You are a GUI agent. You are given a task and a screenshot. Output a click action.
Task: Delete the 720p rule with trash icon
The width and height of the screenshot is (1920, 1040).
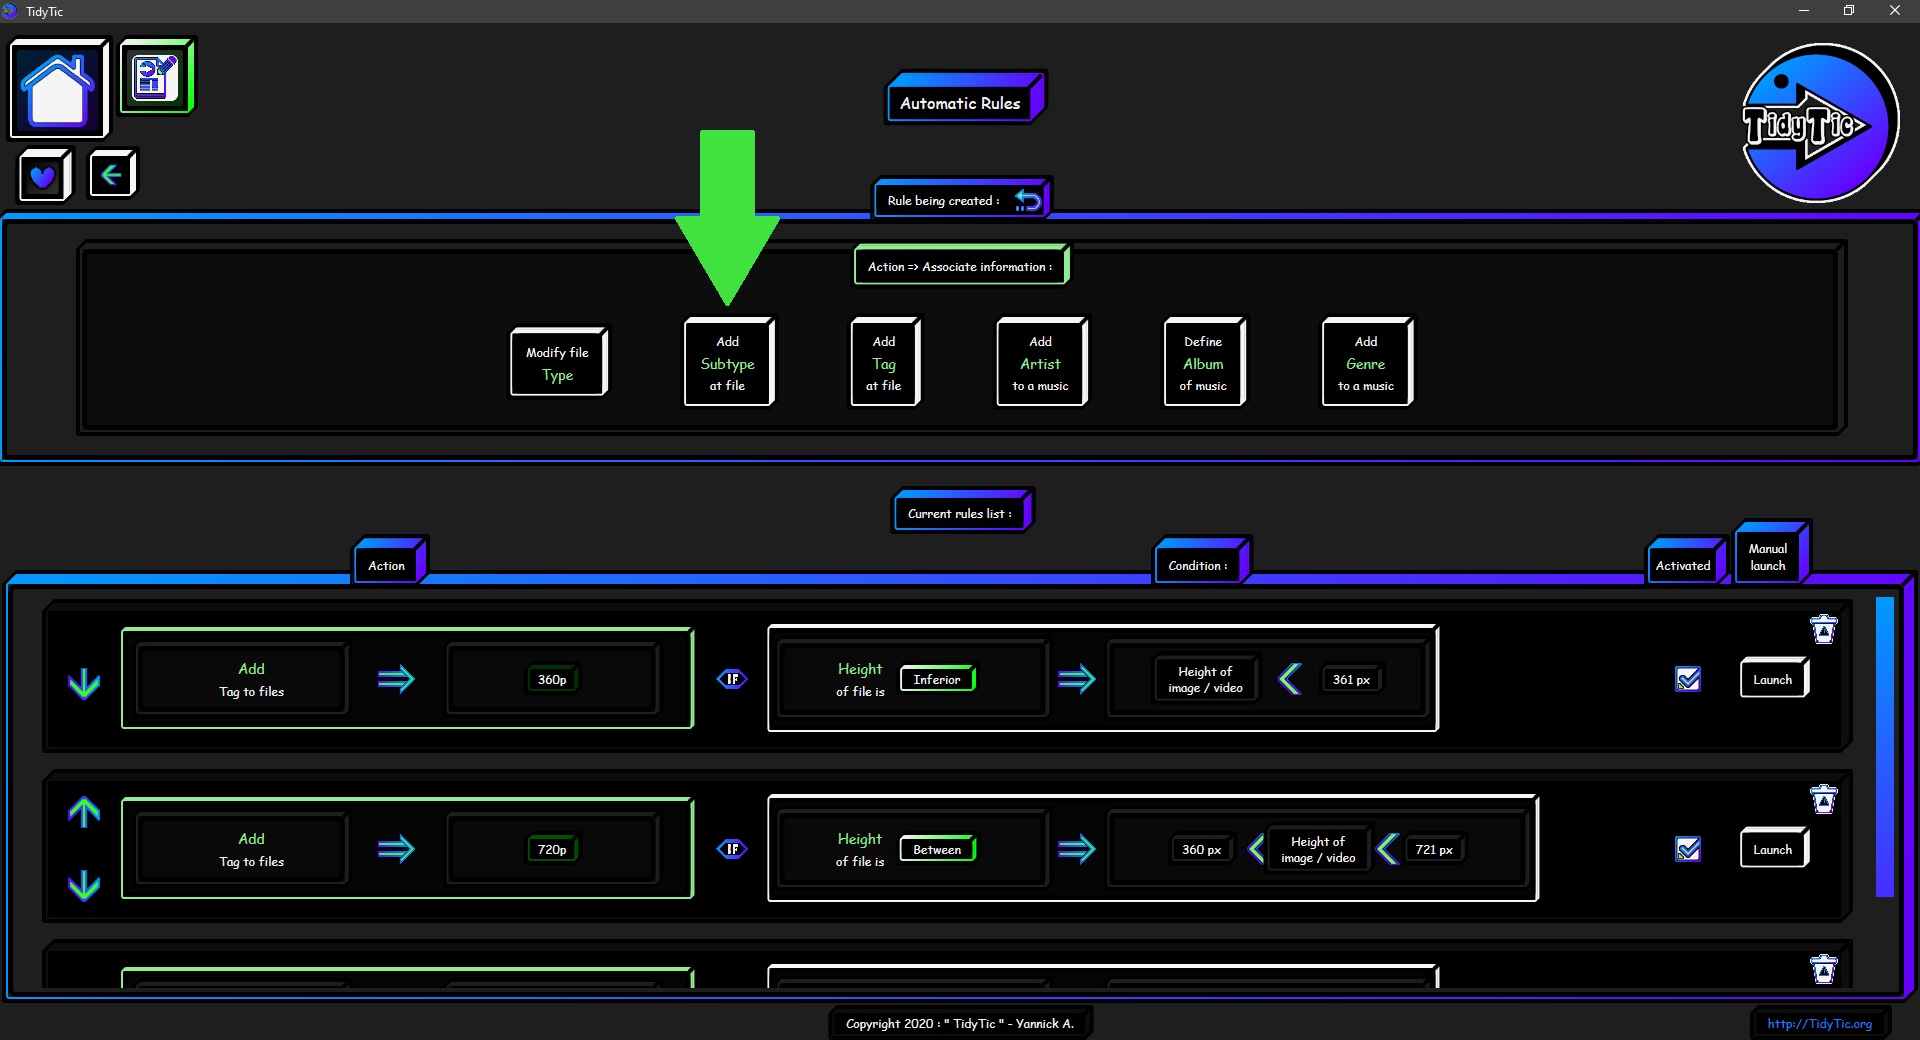[x=1823, y=799]
